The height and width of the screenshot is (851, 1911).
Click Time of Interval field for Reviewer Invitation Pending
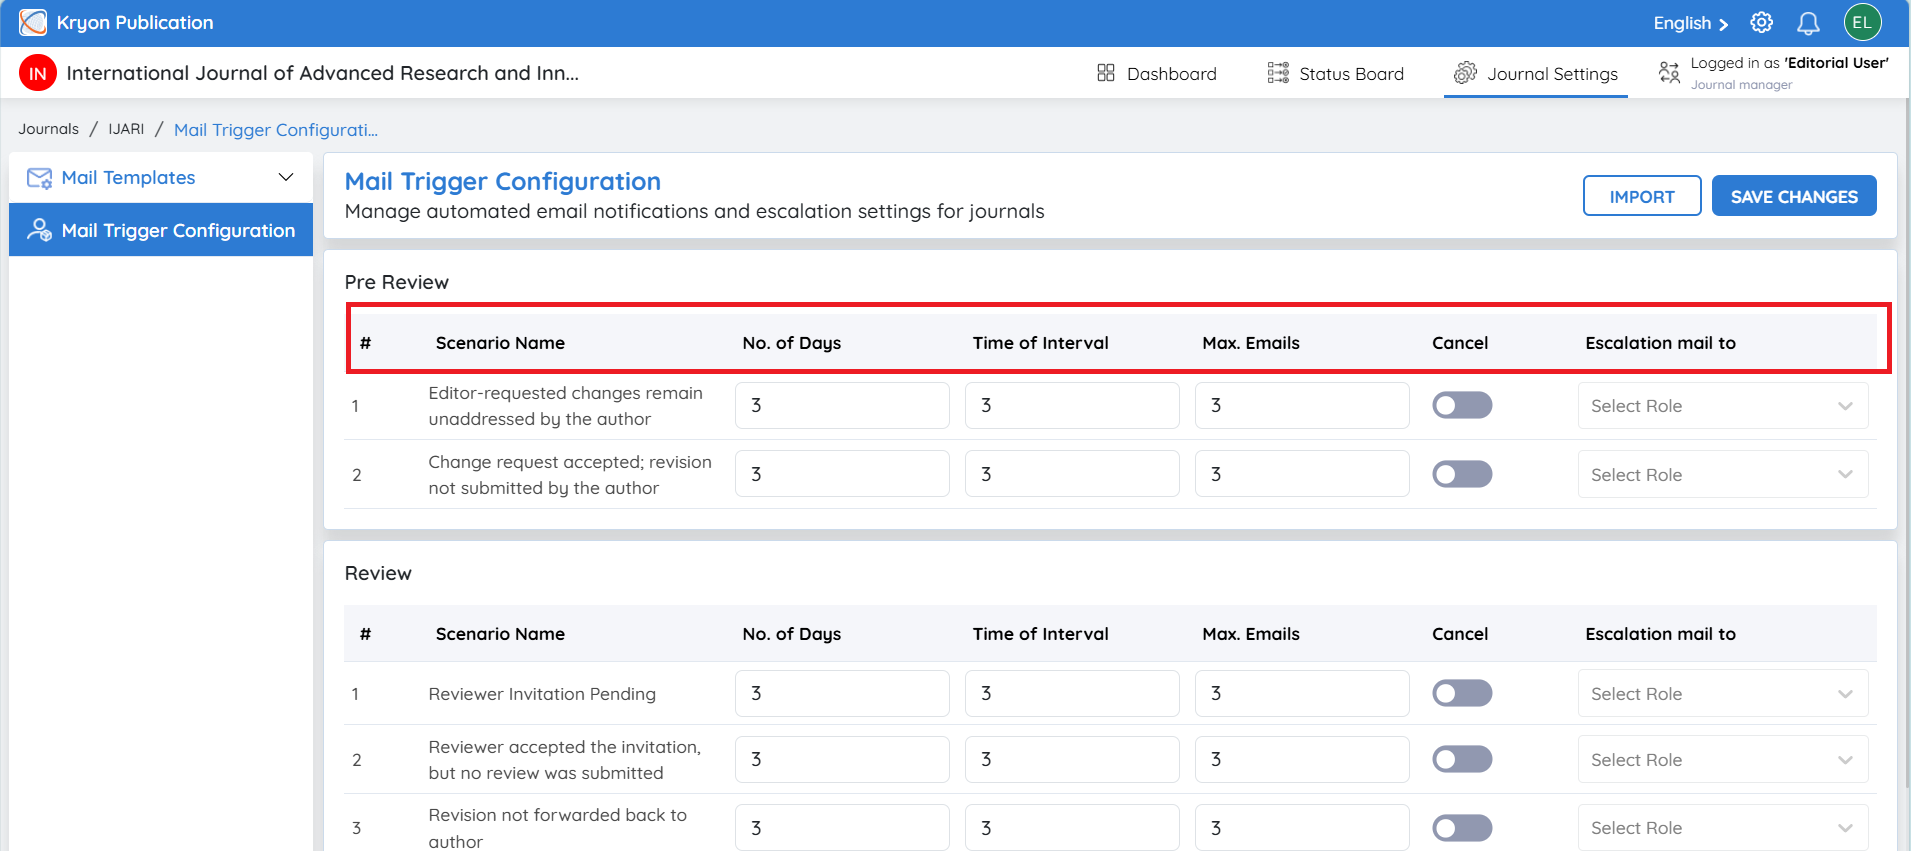click(x=1072, y=693)
